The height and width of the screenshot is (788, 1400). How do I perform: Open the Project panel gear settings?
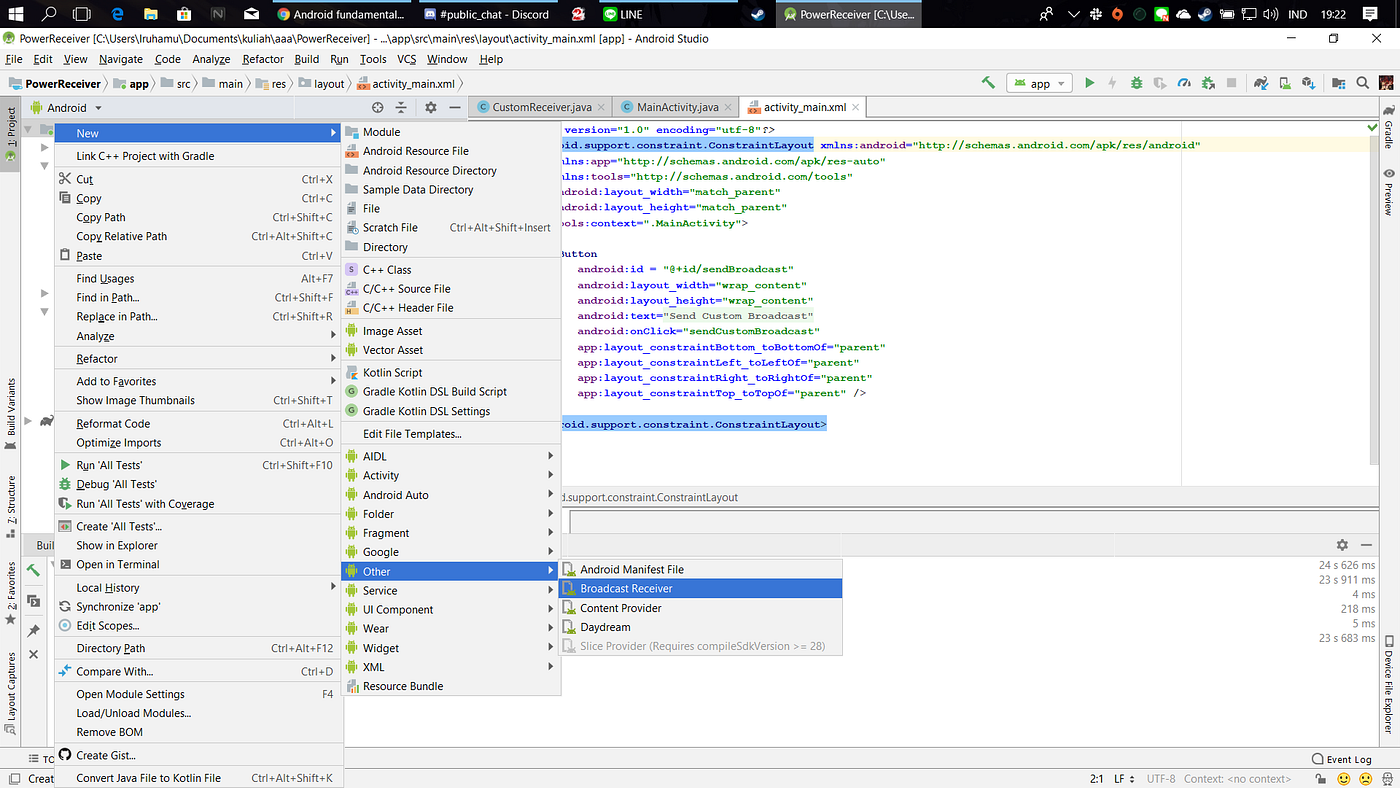coord(431,107)
